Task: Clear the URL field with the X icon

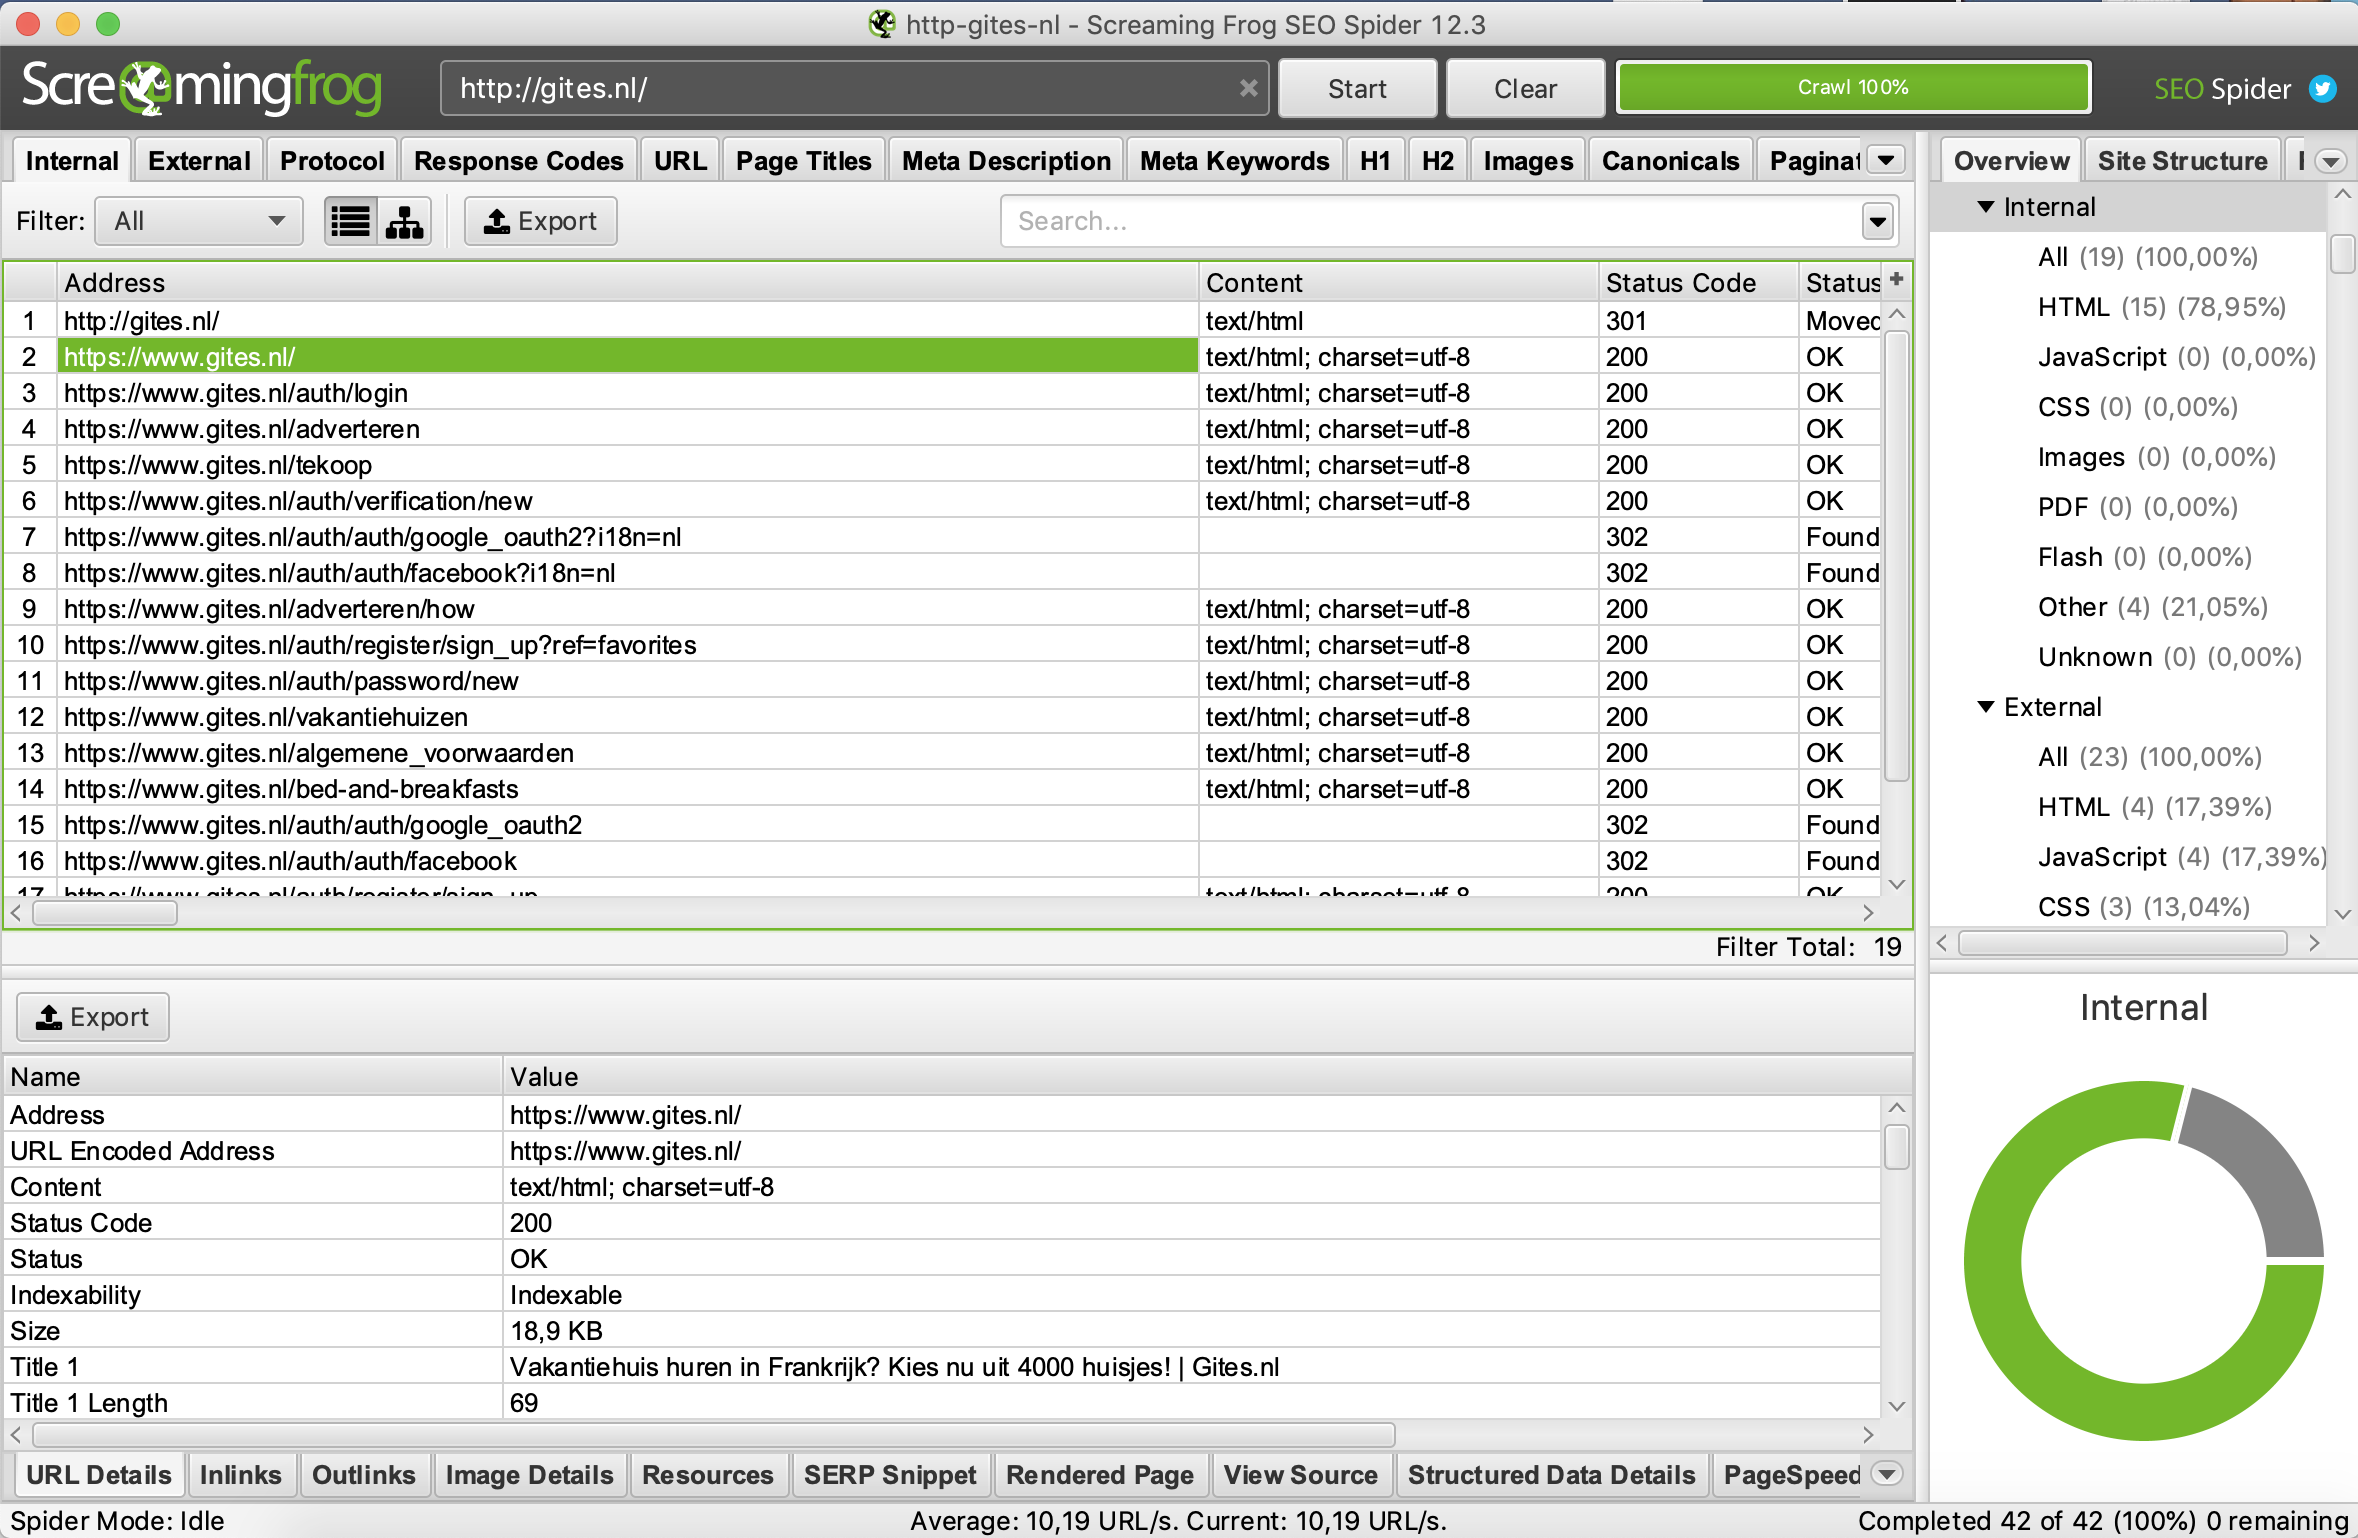Action: [1248, 88]
